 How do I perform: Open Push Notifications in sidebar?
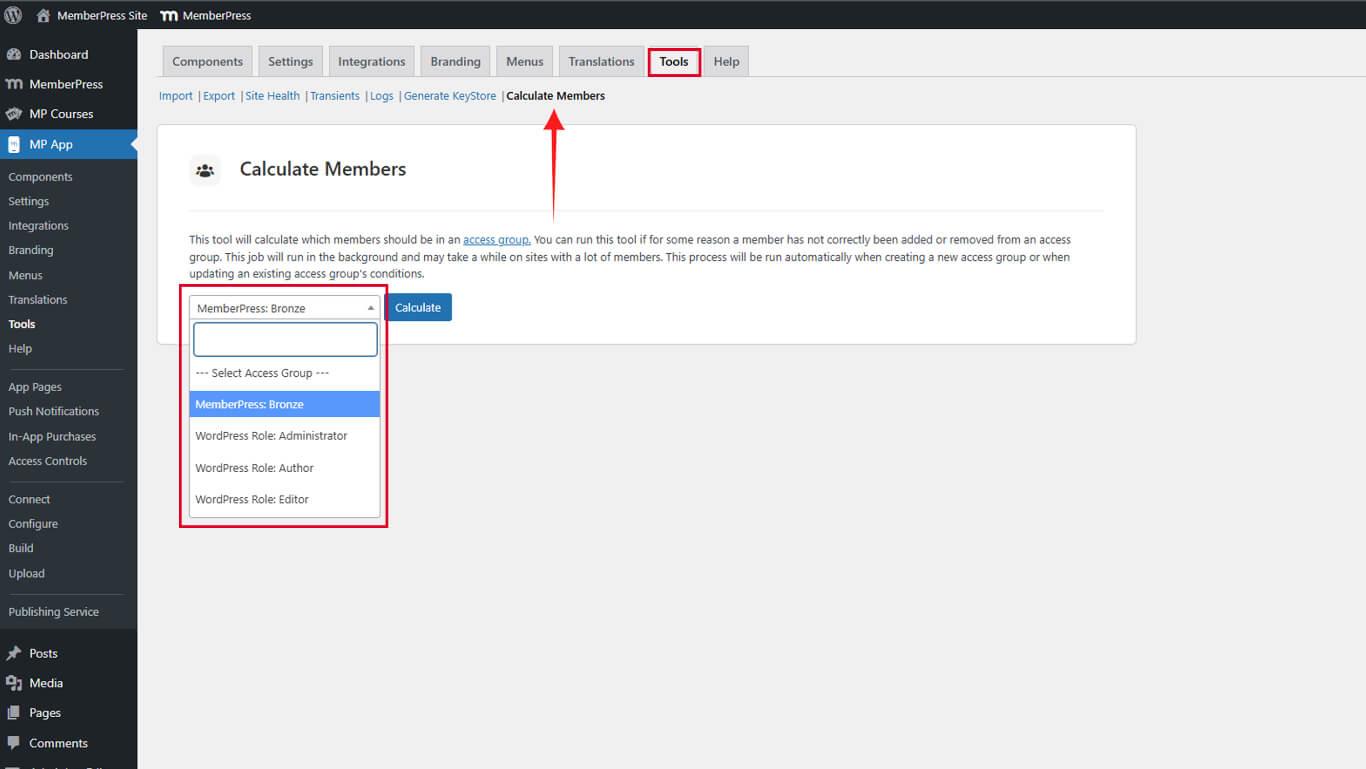point(54,411)
